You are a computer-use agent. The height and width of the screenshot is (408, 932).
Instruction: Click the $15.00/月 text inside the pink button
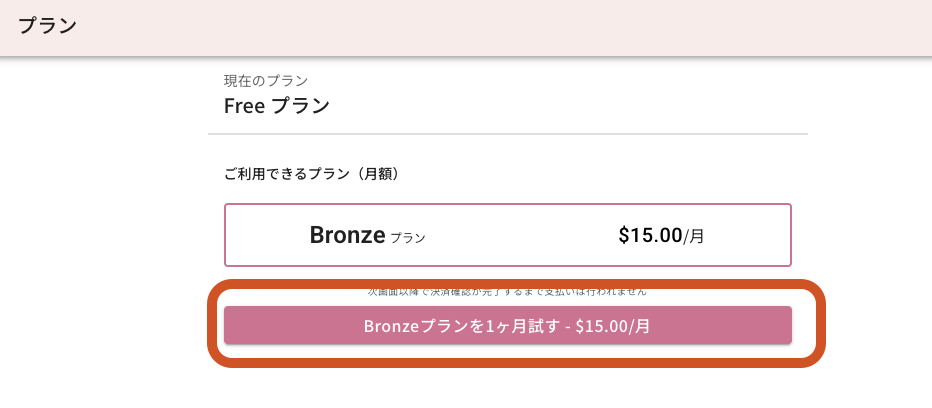(613, 326)
